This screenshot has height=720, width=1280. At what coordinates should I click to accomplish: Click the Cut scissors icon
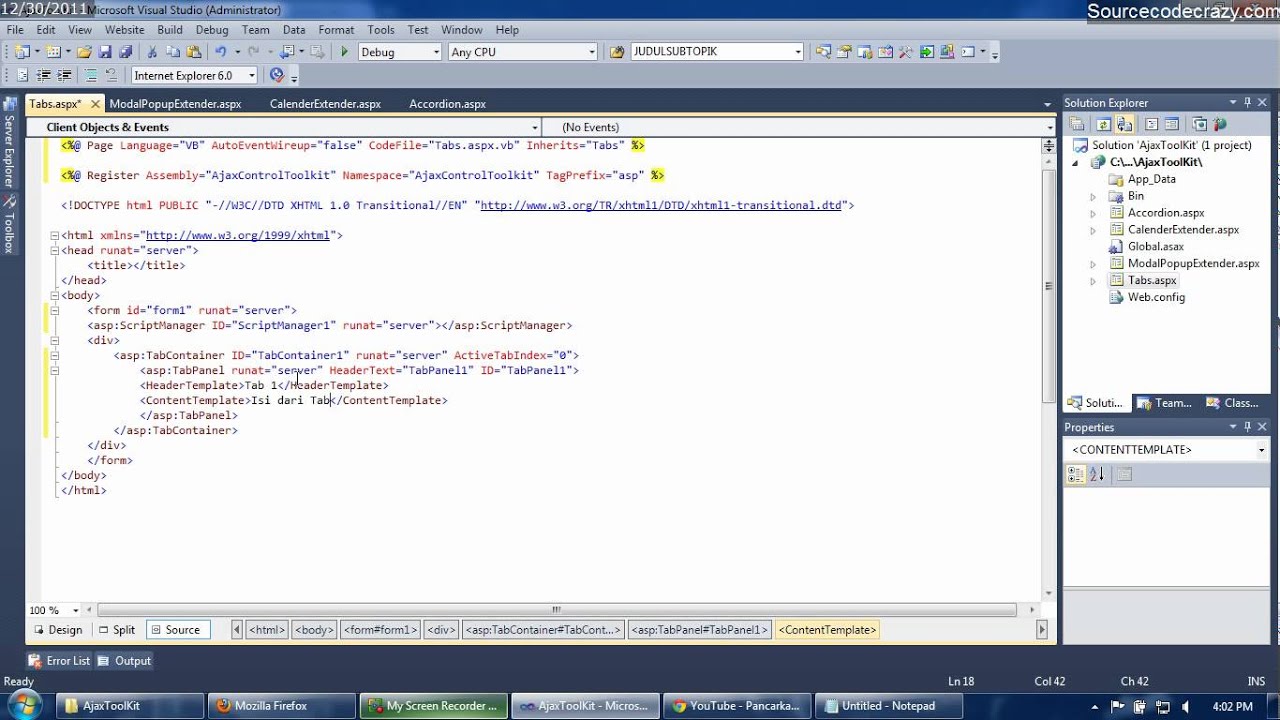(x=152, y=52)
